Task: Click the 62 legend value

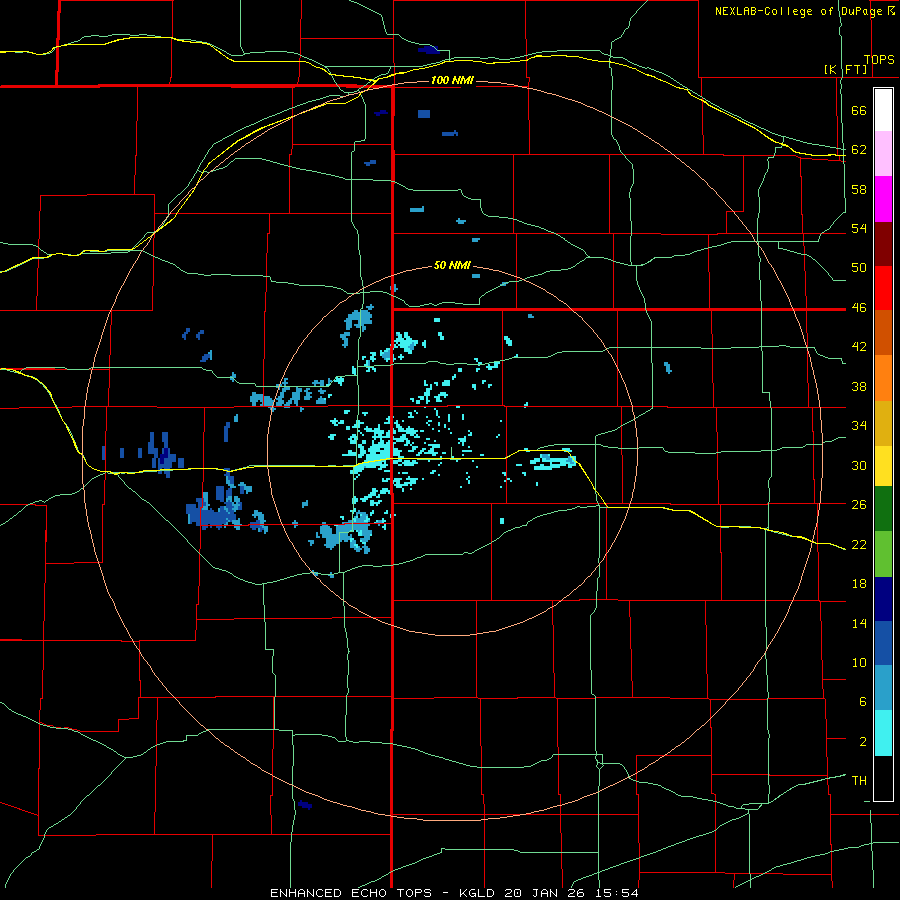Action: [x=859, y=150]
